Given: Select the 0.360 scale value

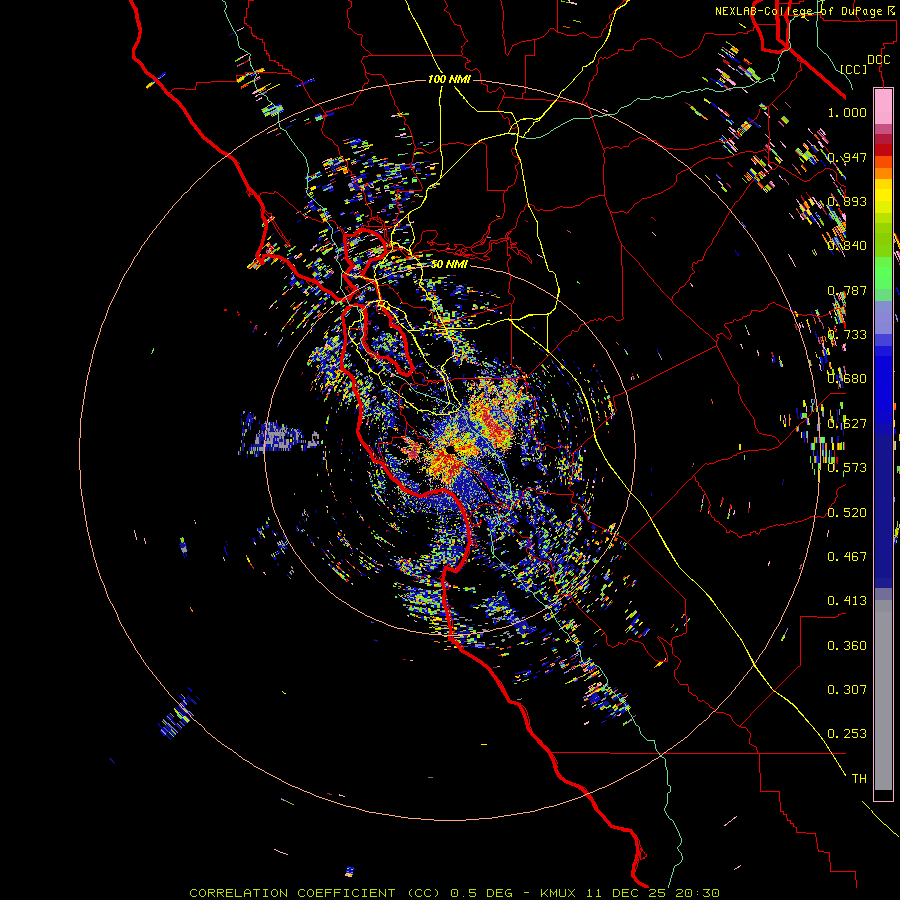Looking at the screenshot, I should click(x=847, y=646).
